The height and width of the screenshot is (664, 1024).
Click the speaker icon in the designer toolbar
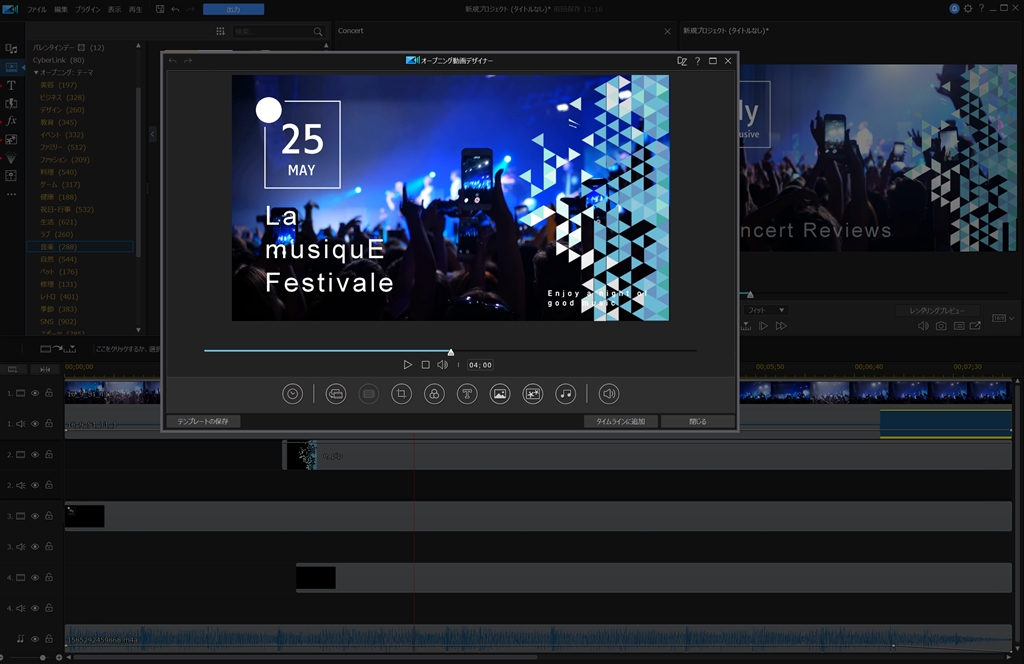tap(608, 393)
